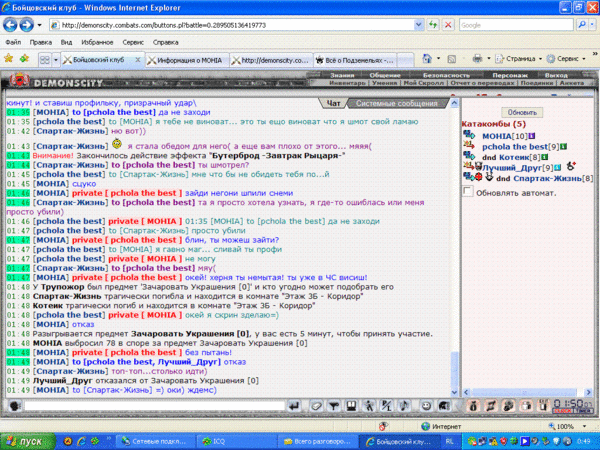
Task: Switch to Информация о МОНIА browser tab
Action: click(187, 60)
